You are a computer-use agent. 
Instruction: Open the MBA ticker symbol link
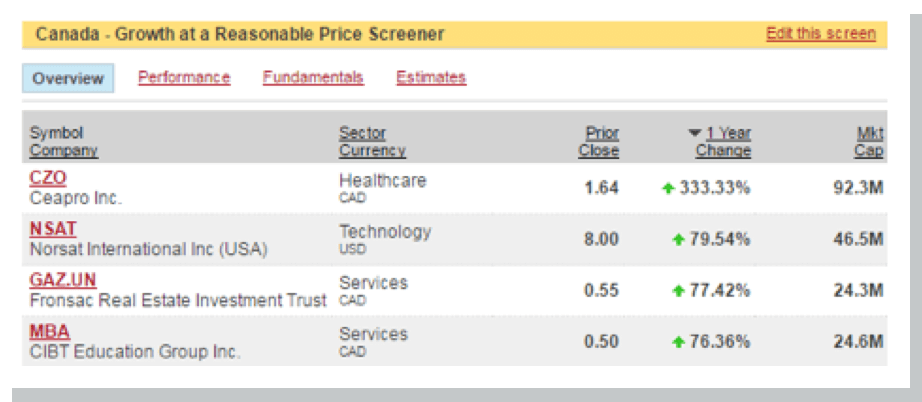click(50, 332)
